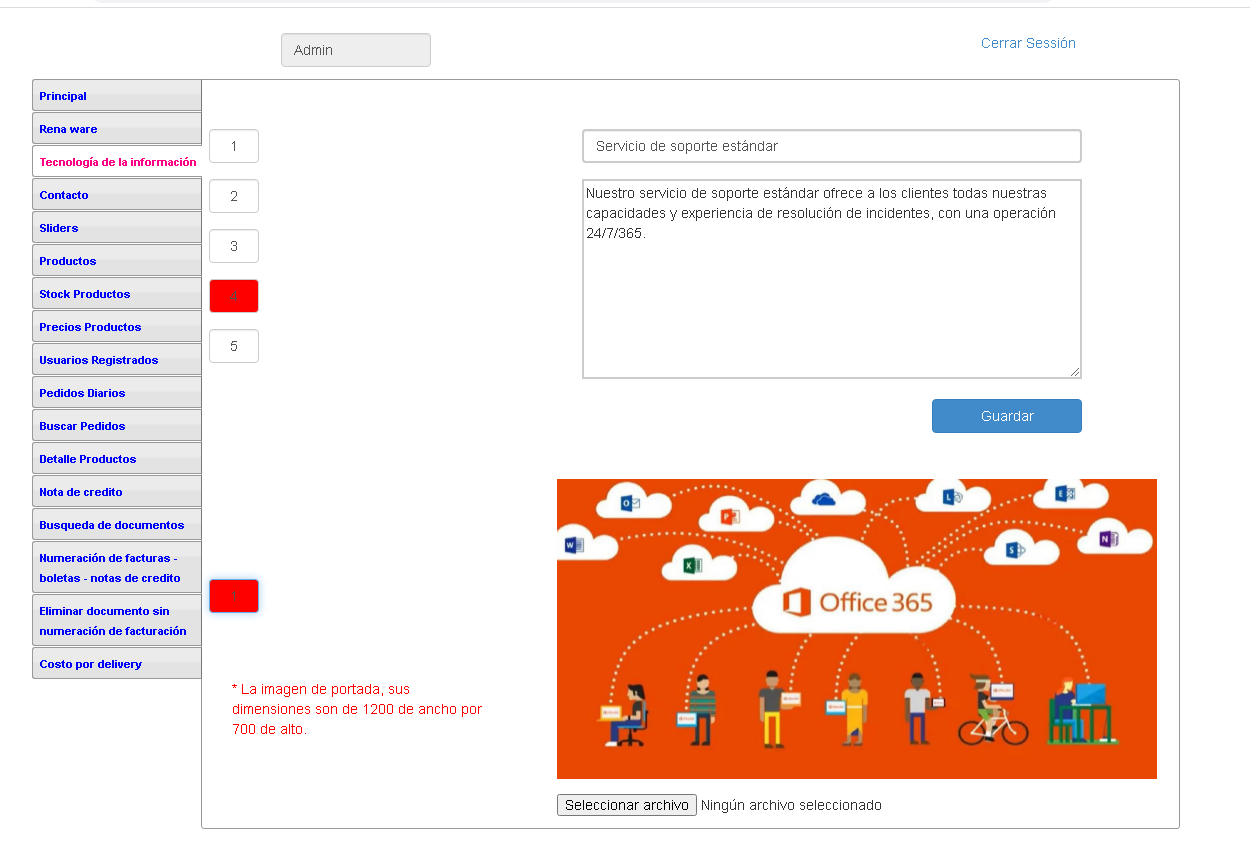Select item number 2 button
Screen dimensions: 1250x850
[234, 196]
